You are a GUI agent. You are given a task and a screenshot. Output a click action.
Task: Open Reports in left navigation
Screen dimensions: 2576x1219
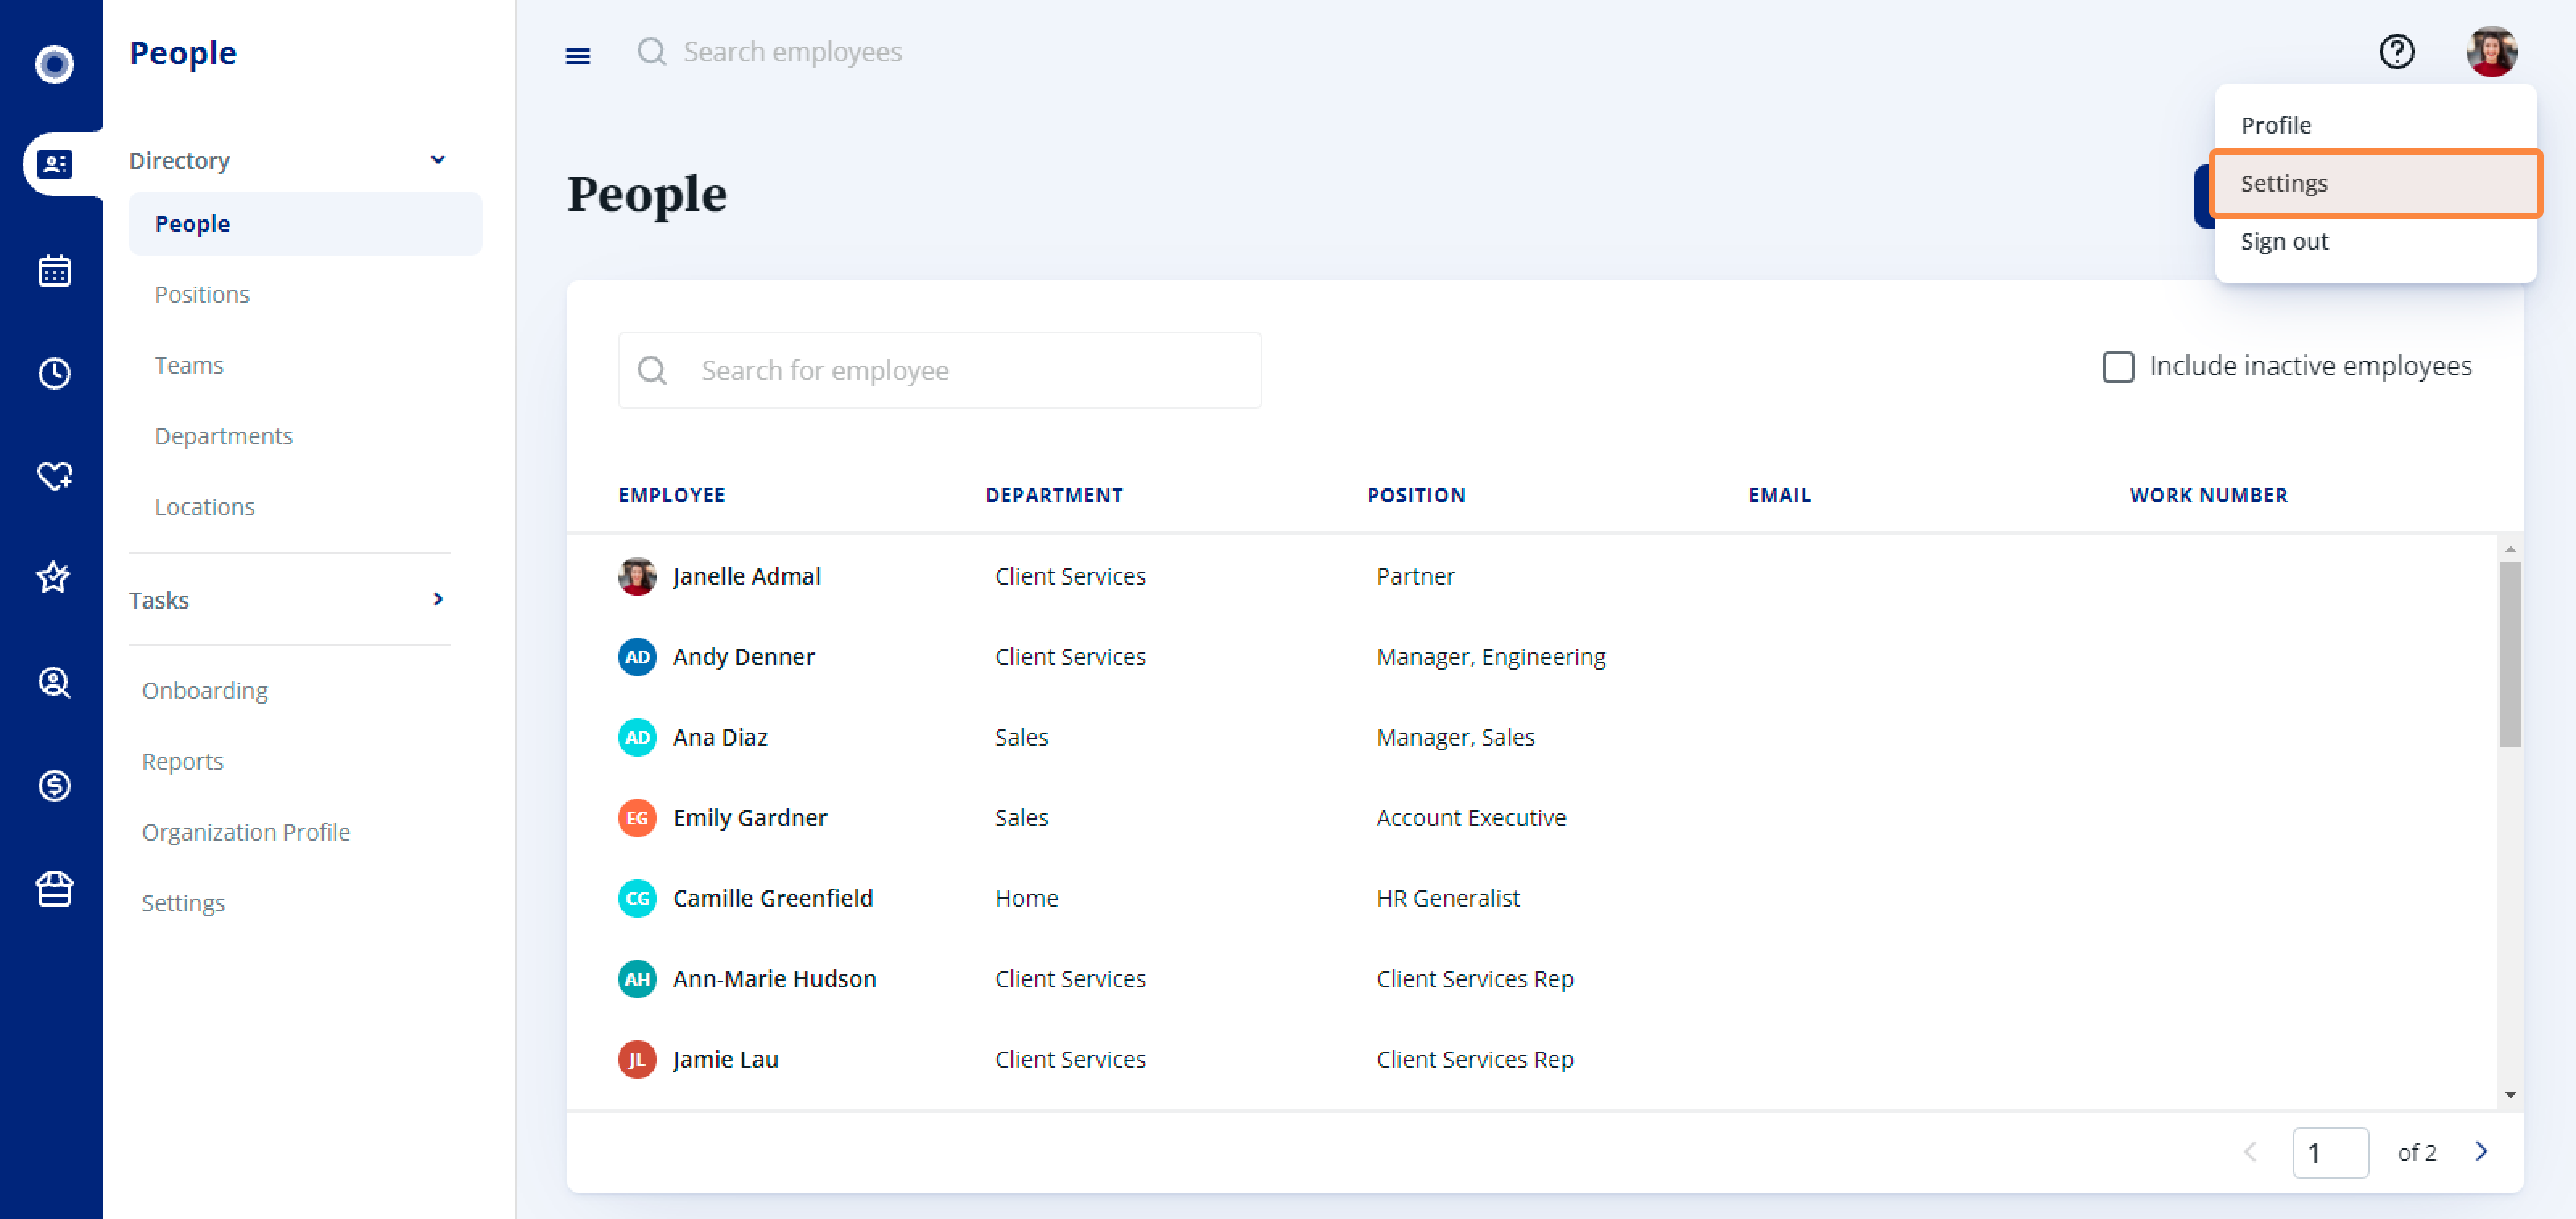pyautogui.click(x=183, y=761)
